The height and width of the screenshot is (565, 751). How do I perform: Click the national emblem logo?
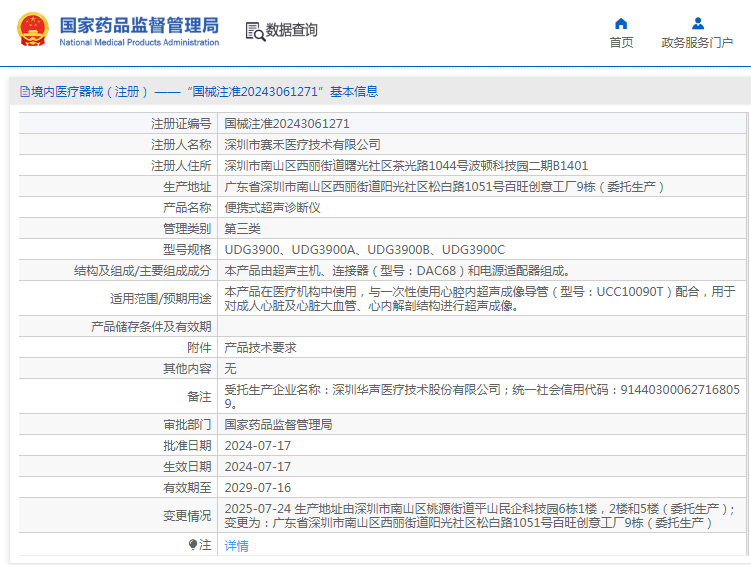pyautogui.click(x=33, y=30)
